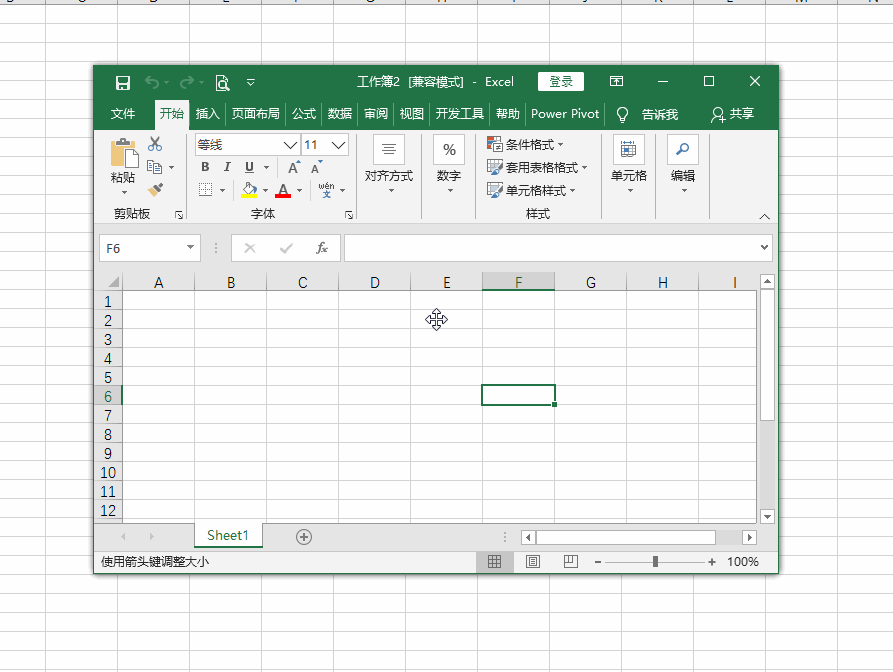Switch to 插入 Insert tab
This screenshot has height=672, width=893.
click(x=207, y=114)
